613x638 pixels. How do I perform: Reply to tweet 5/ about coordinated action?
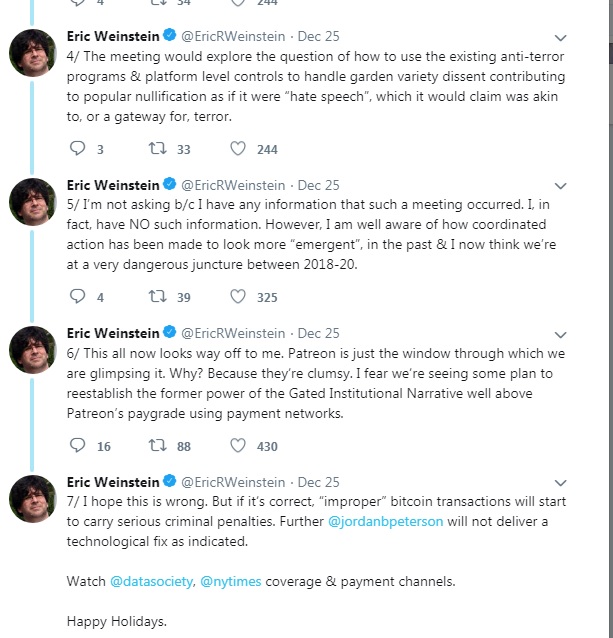(79, 297)
